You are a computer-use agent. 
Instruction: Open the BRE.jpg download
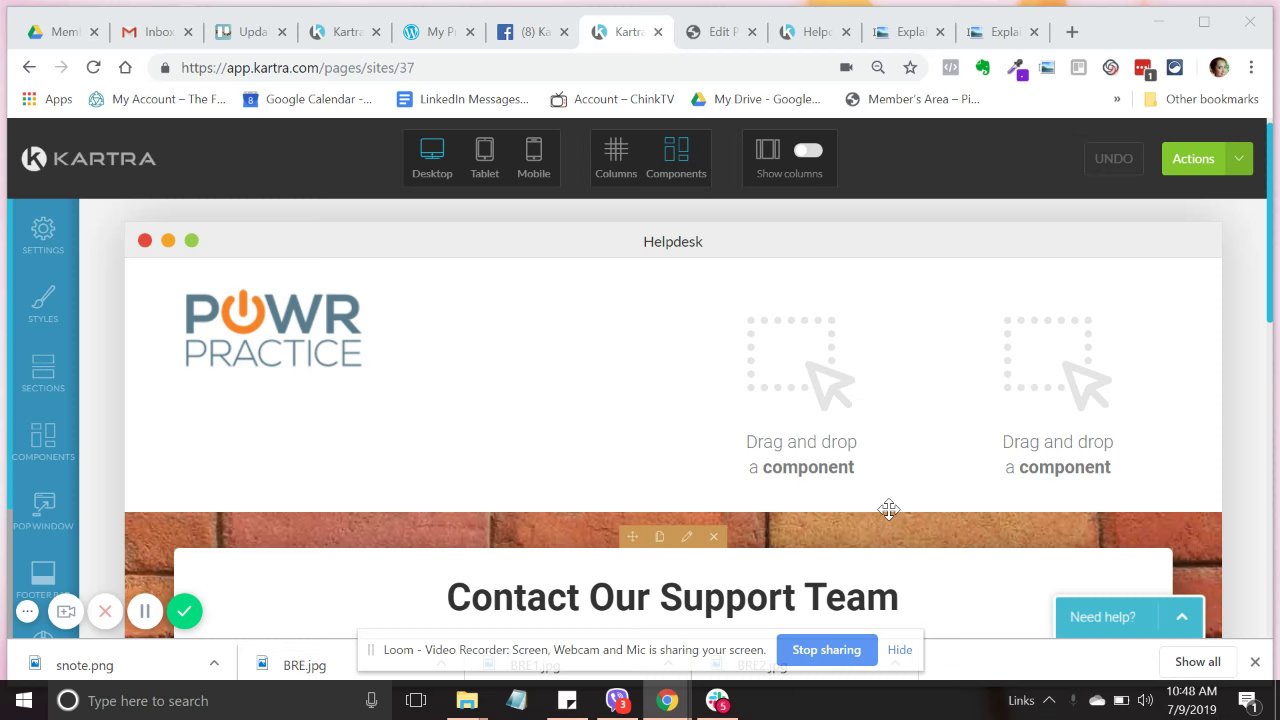(x=304, y=665)
